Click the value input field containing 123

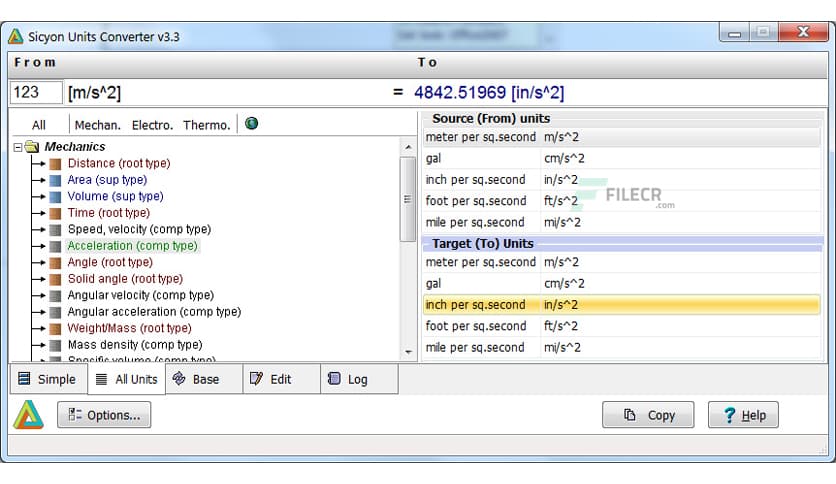click(x=36, y=92)
